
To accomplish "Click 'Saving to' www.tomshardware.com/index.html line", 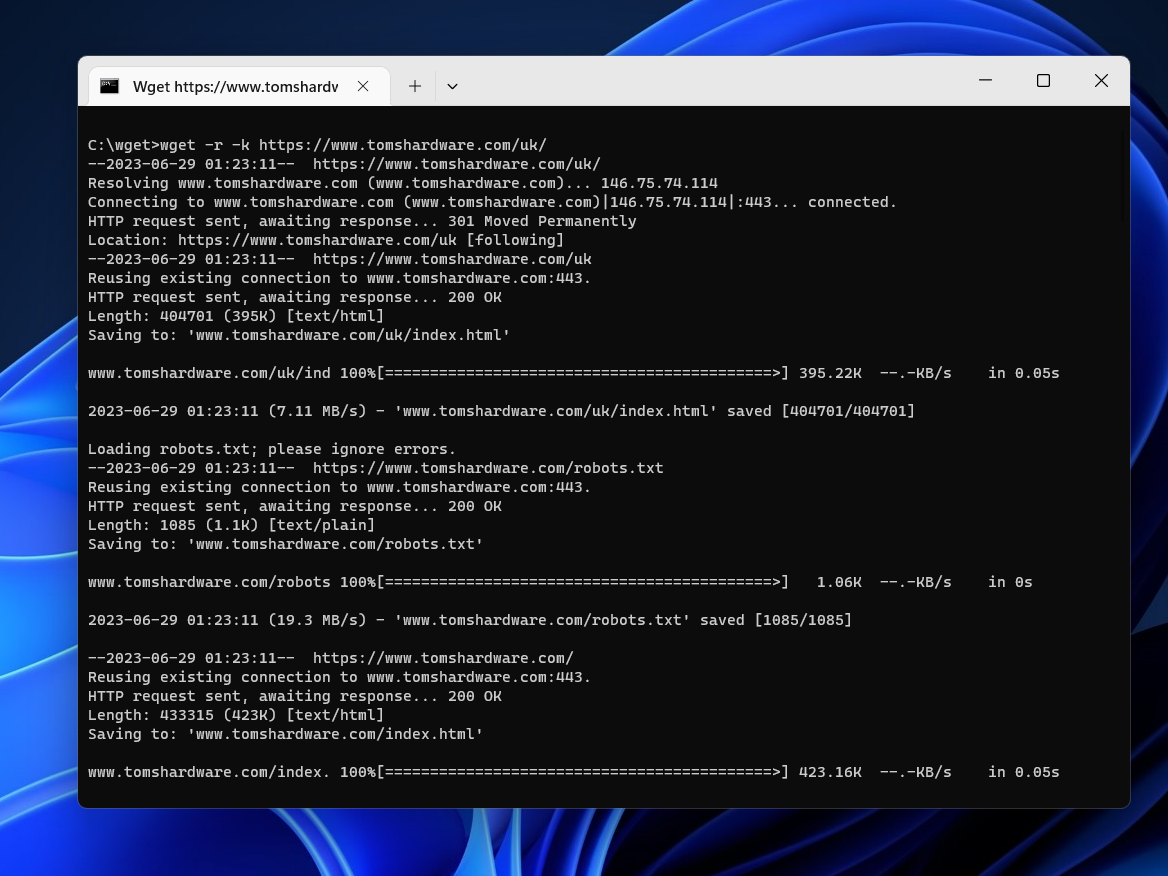I will click(x=285, y=734).
